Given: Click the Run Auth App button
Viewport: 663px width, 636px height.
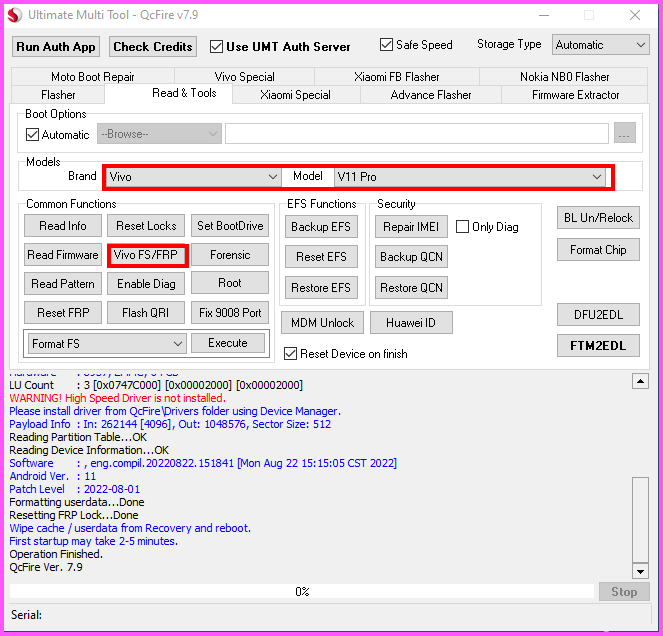Looking at the screenshot, I should [56, 47].
